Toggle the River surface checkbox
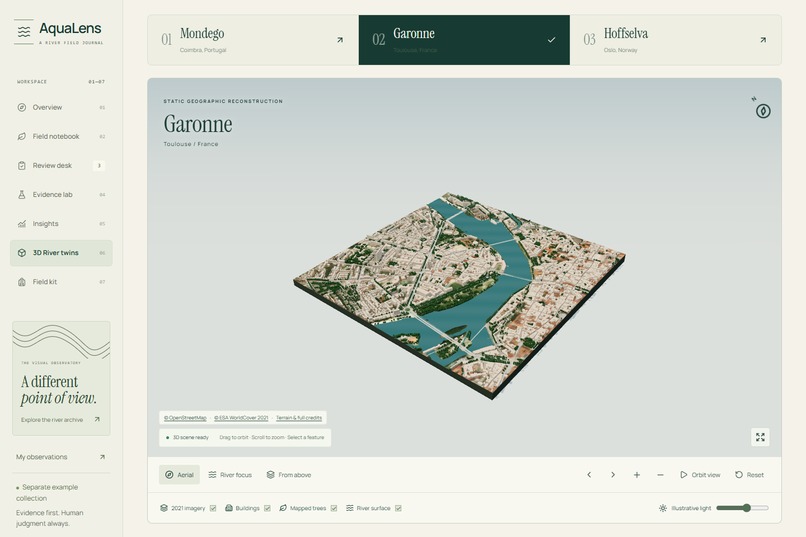 (x=398, y=508)
